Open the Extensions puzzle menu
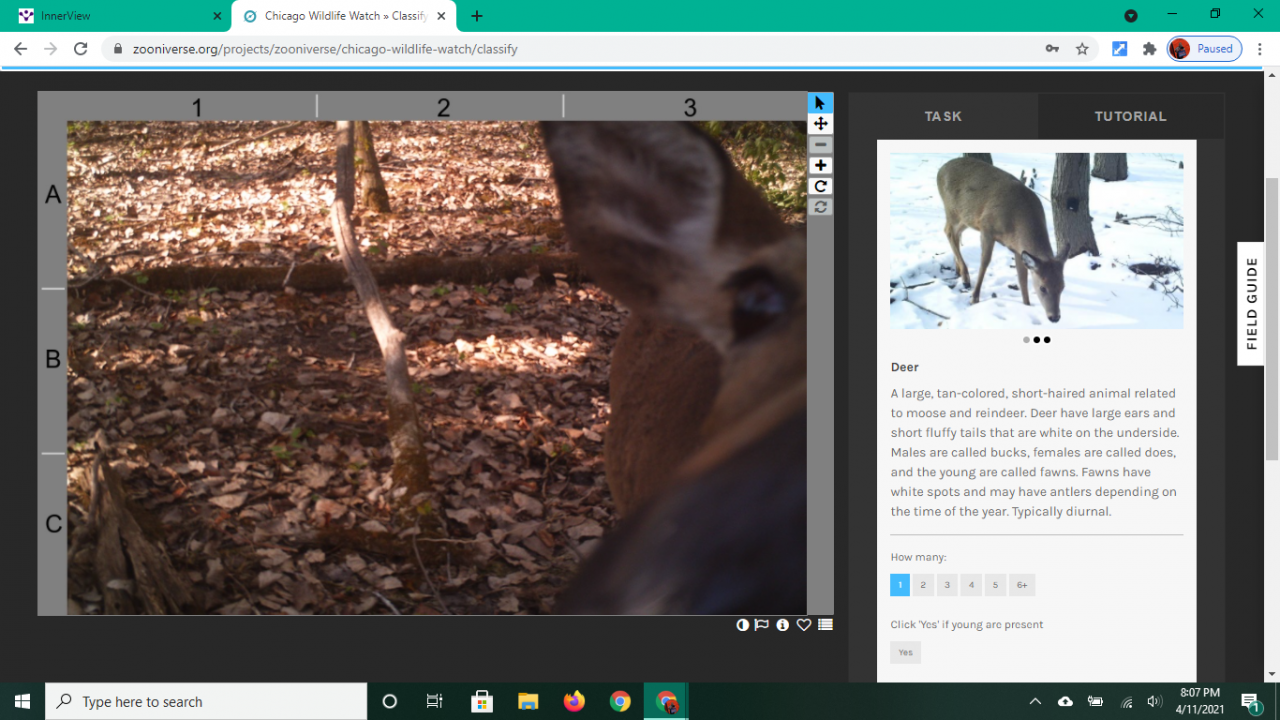Viewport: 1280px width, 720px height. coord(1149,48)
